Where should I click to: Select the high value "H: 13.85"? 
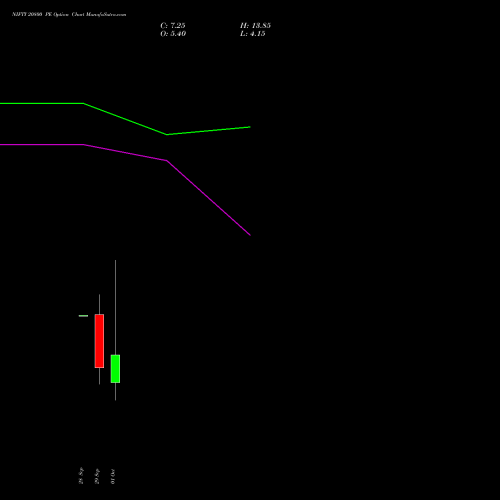[255, 26]
